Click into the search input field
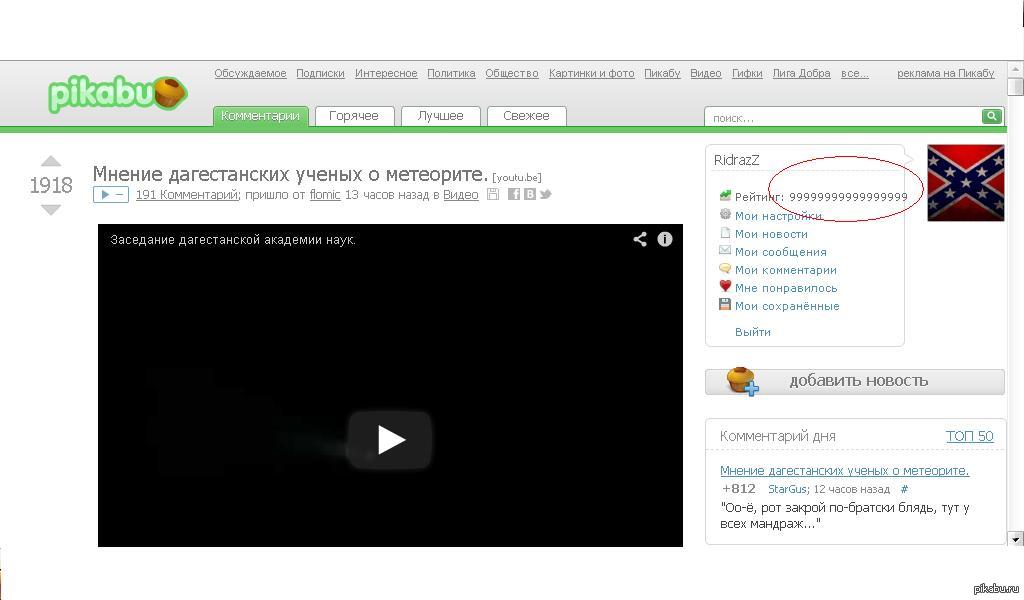This screenshot has width=1024, height=600. pos(842,118)
